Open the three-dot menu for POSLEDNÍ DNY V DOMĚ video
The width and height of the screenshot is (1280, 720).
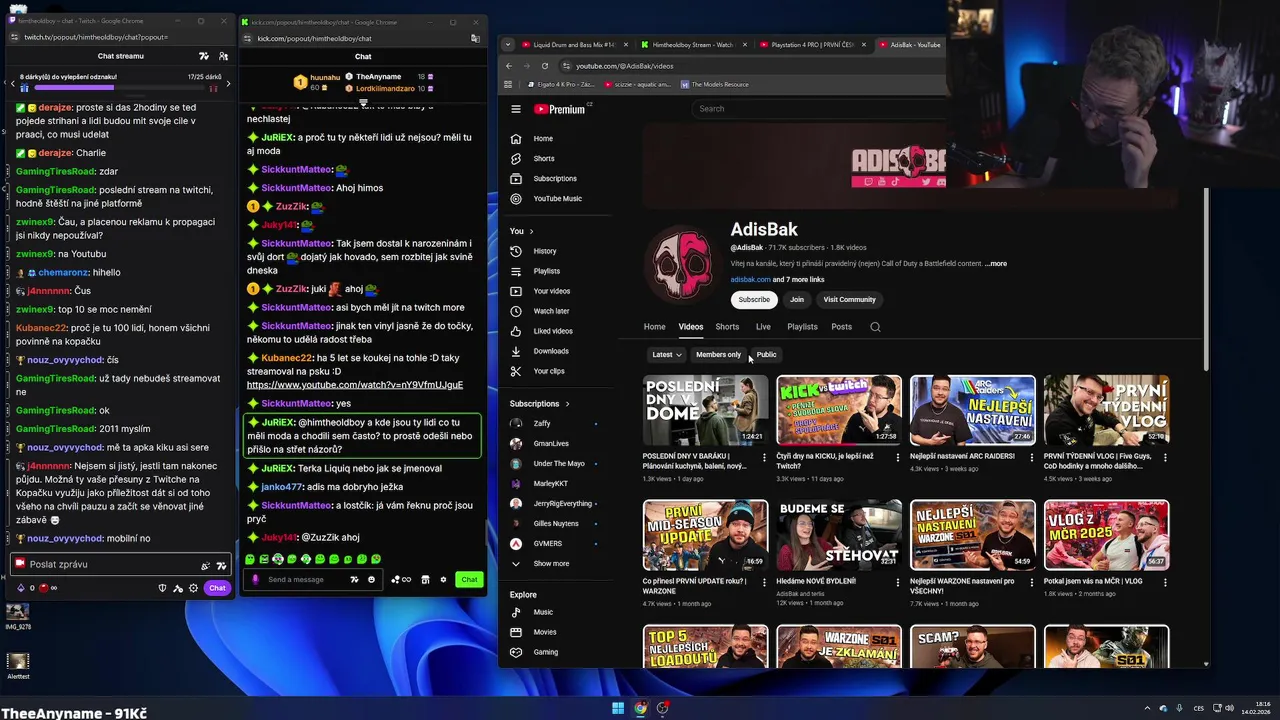[x=764, y=458]
